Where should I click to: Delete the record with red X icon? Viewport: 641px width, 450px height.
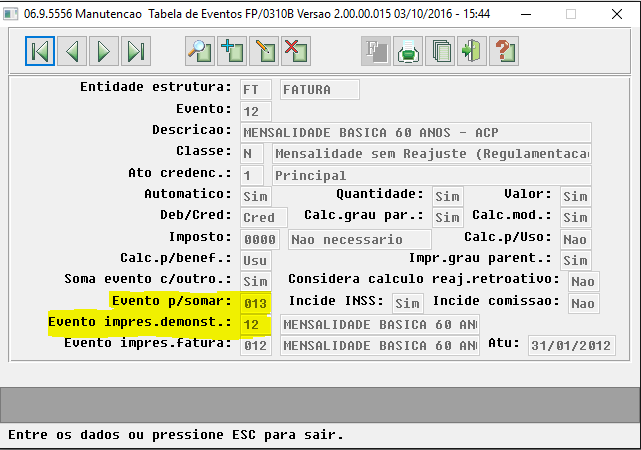pos(296,51)
